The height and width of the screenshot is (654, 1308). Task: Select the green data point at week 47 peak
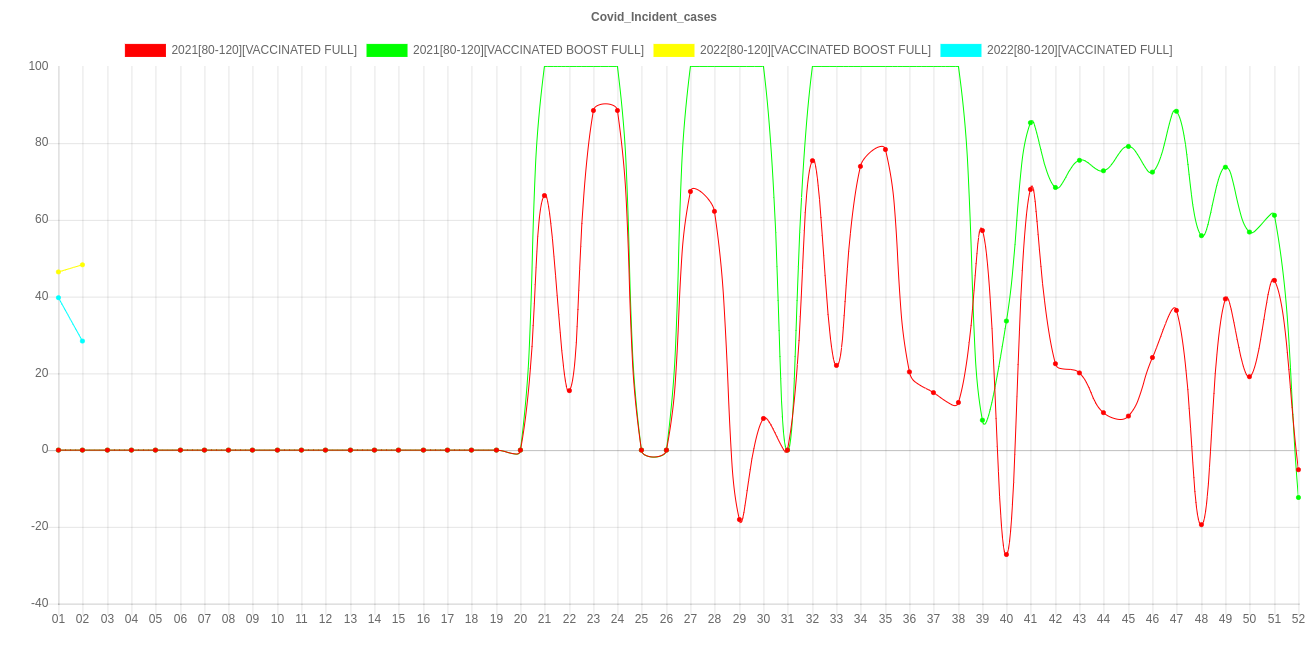coord(1176,111)
